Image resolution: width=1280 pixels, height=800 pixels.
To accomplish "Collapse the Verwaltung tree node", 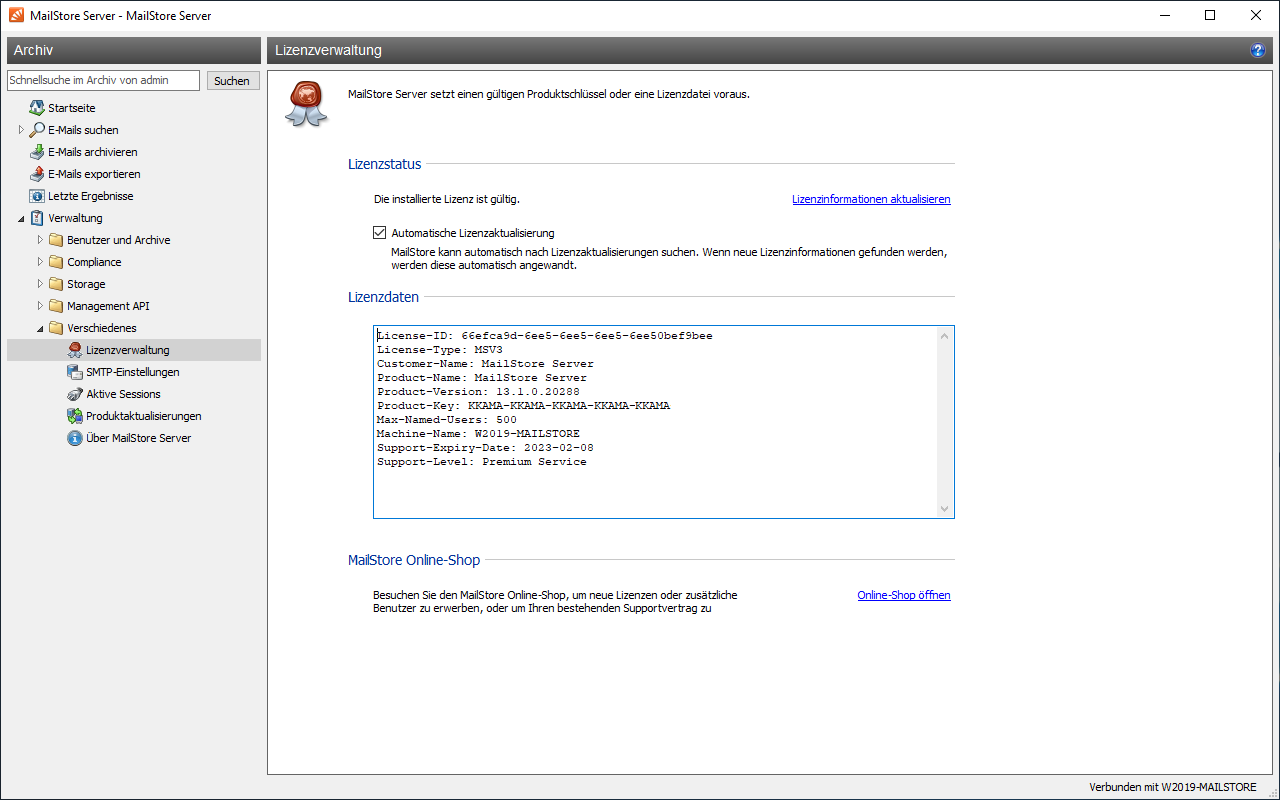I will pos(21,218).
